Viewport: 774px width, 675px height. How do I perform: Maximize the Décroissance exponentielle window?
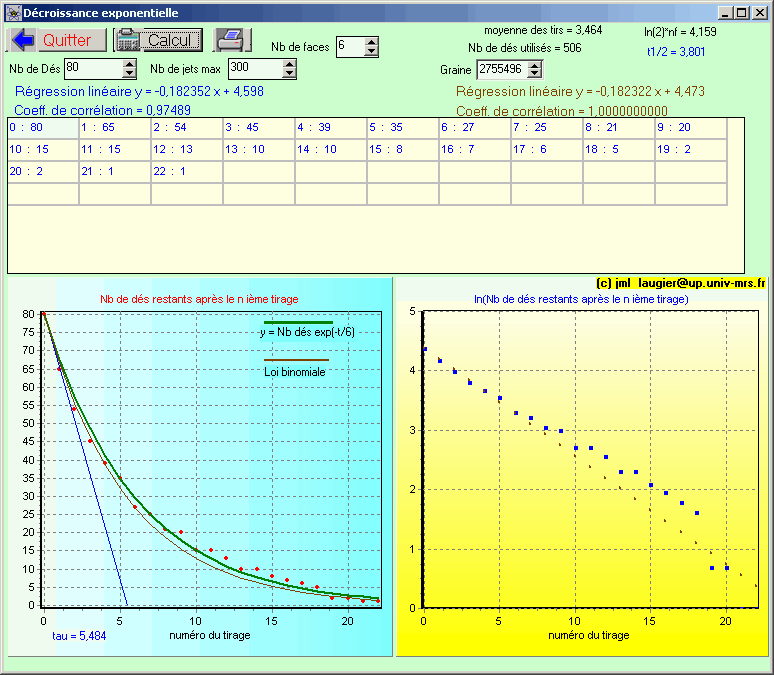click(x=741, y=13)
